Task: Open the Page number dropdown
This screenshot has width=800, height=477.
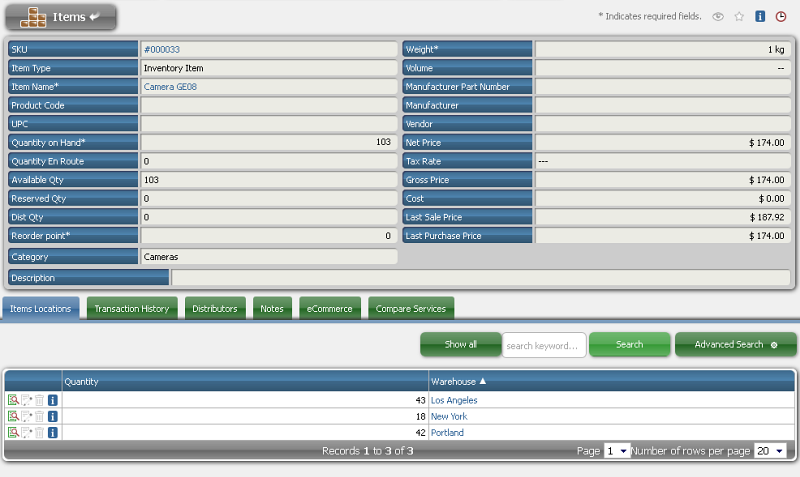Action: 617,451
